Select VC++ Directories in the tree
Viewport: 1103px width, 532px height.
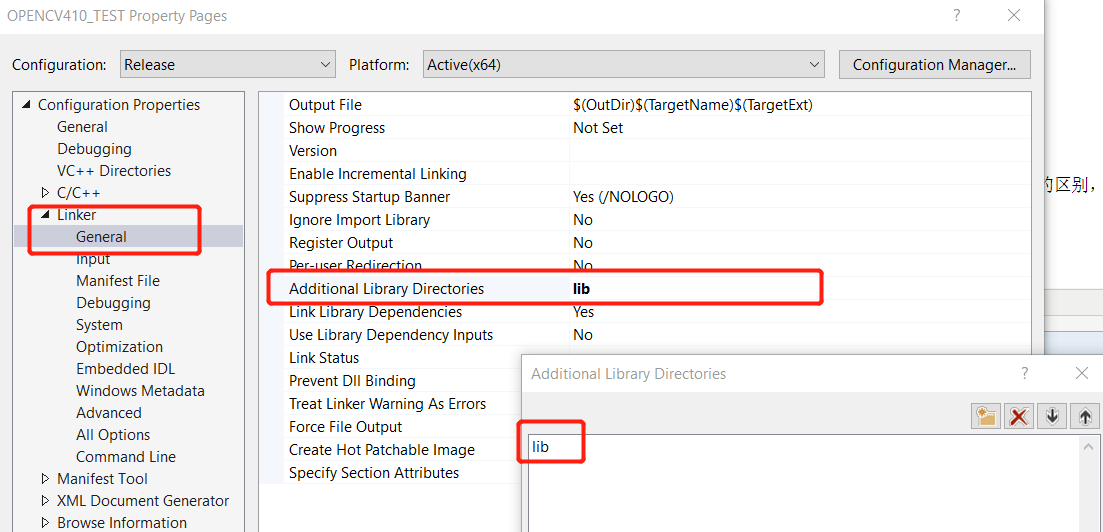click(x=113, y=171)
